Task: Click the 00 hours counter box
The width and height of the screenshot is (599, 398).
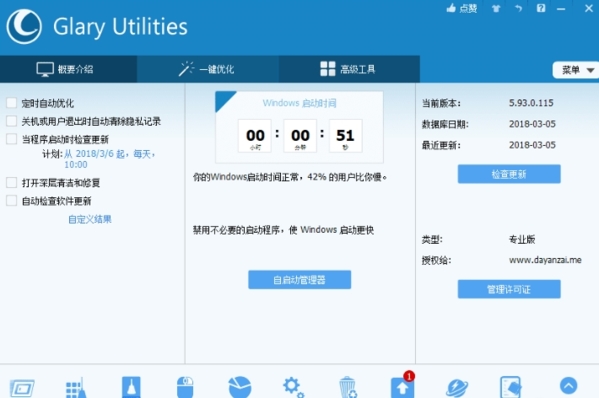Action: [x=255, y=136]
